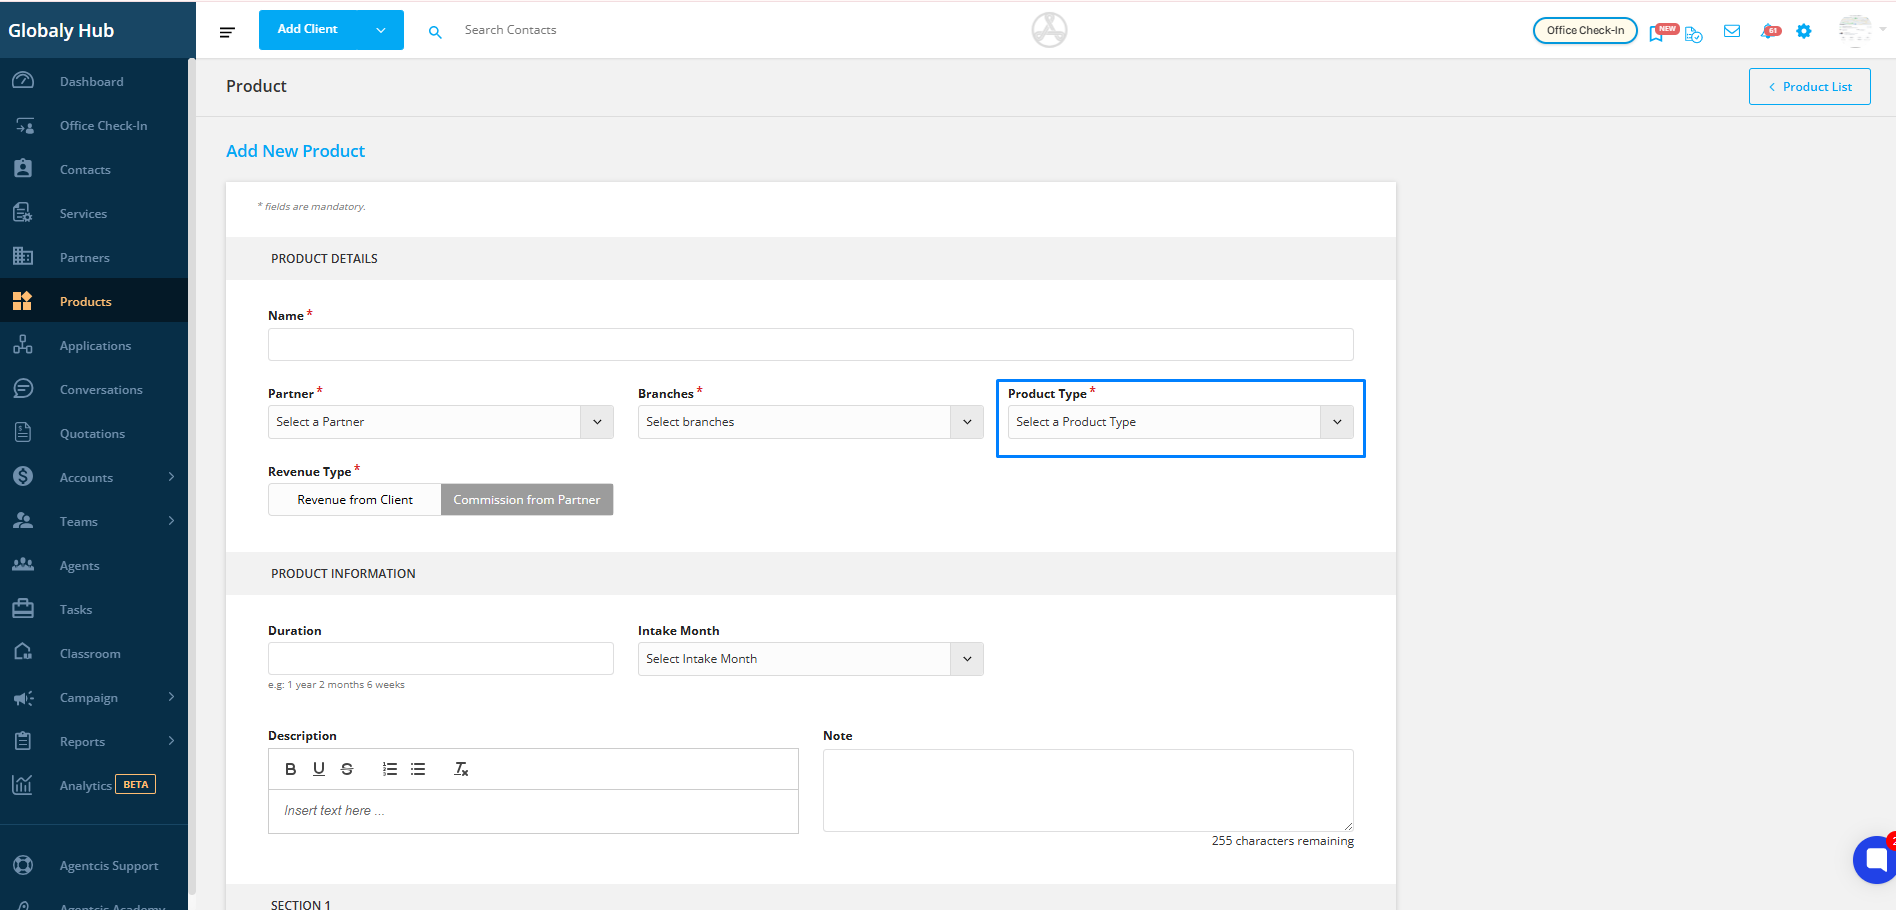Click the search magnifier icon
This screenshot has width=1896, height=910.
435,32
